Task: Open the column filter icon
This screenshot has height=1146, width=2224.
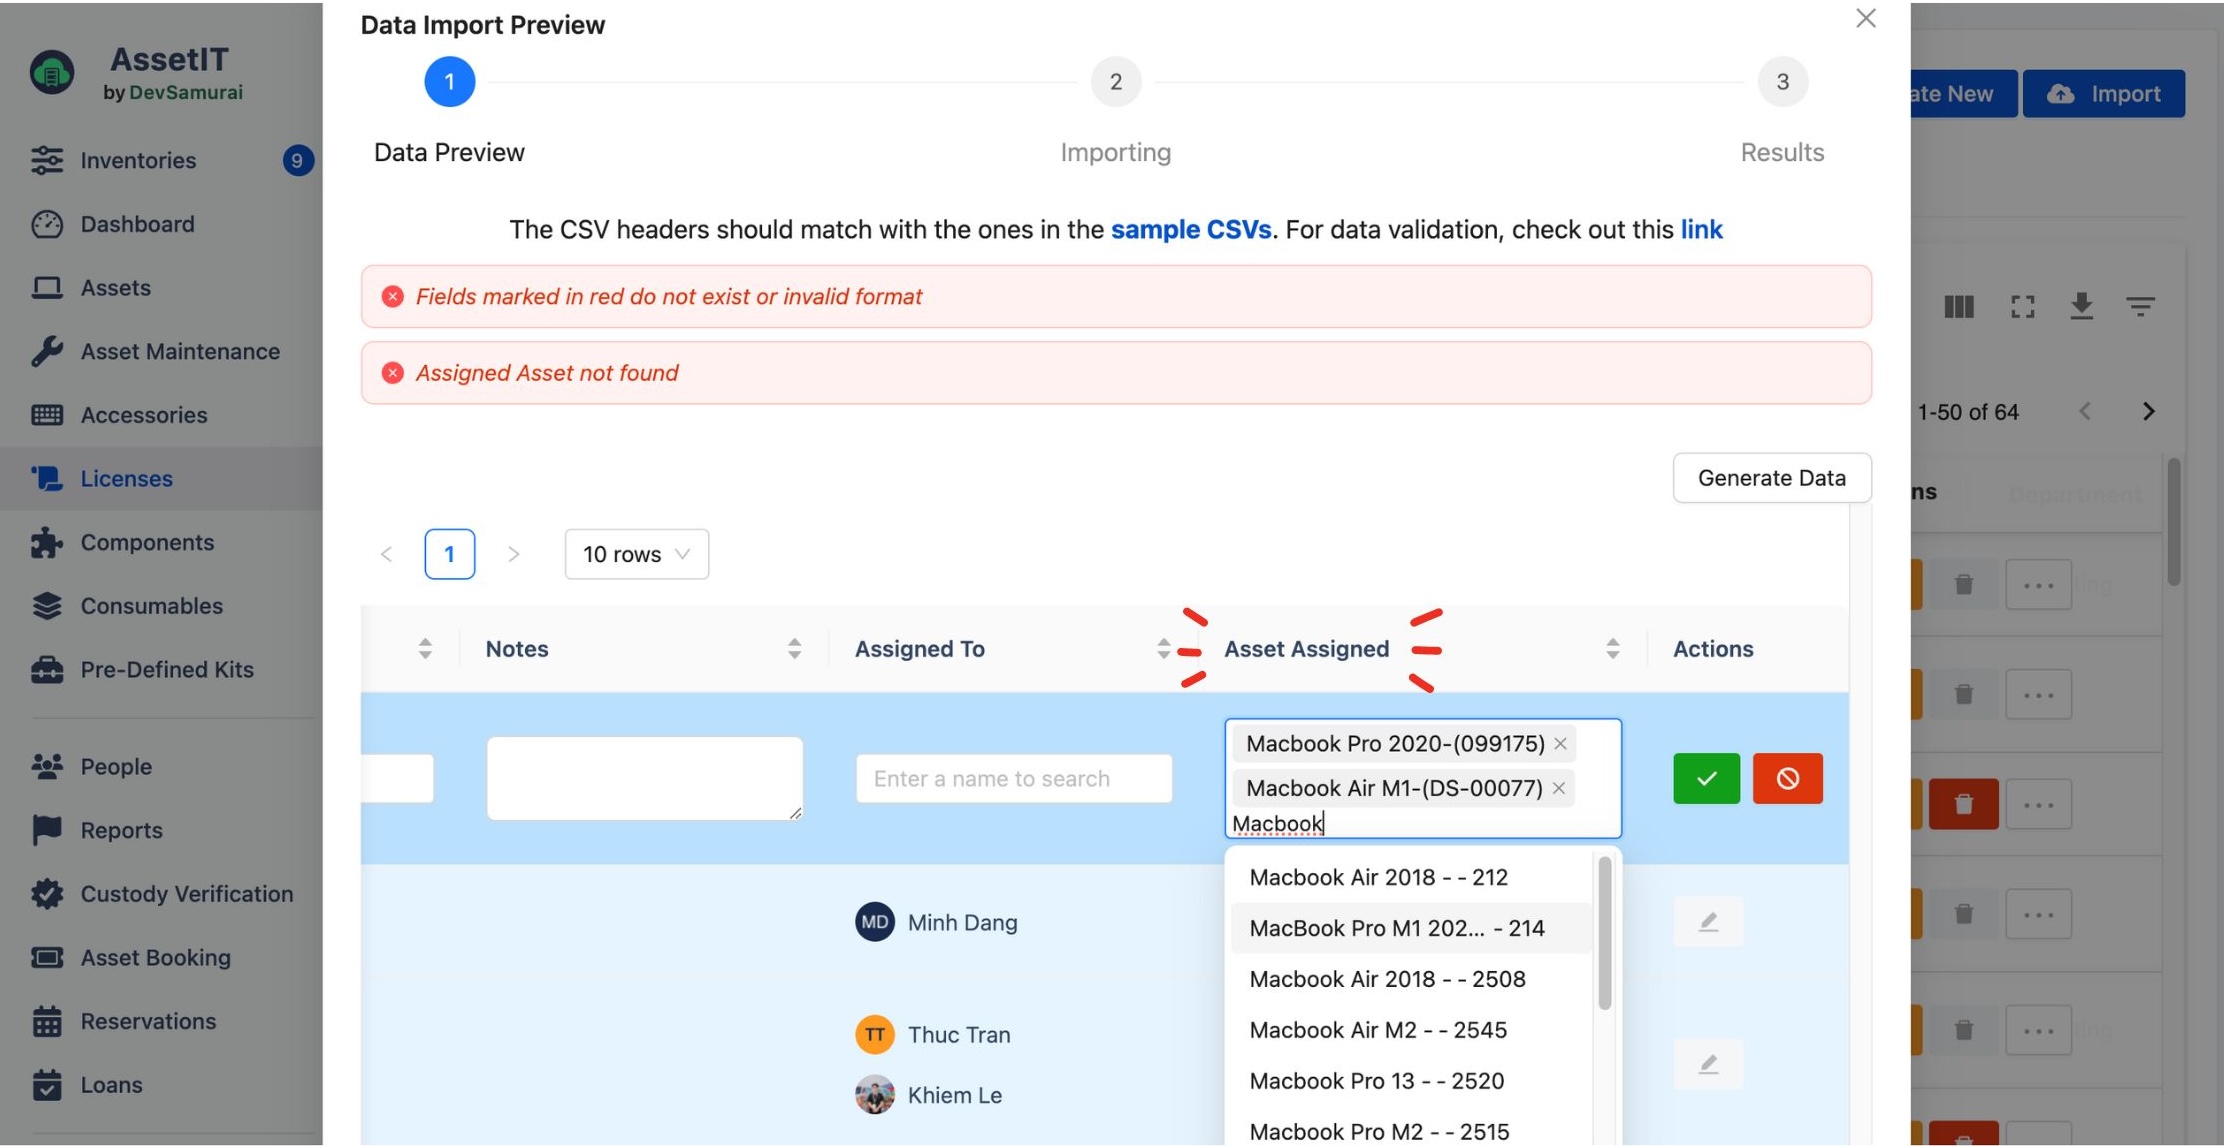Action: (x=2142, y=307)
